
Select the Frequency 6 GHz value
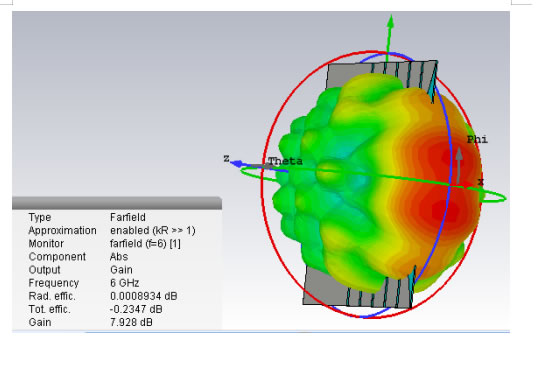point(125,283)
